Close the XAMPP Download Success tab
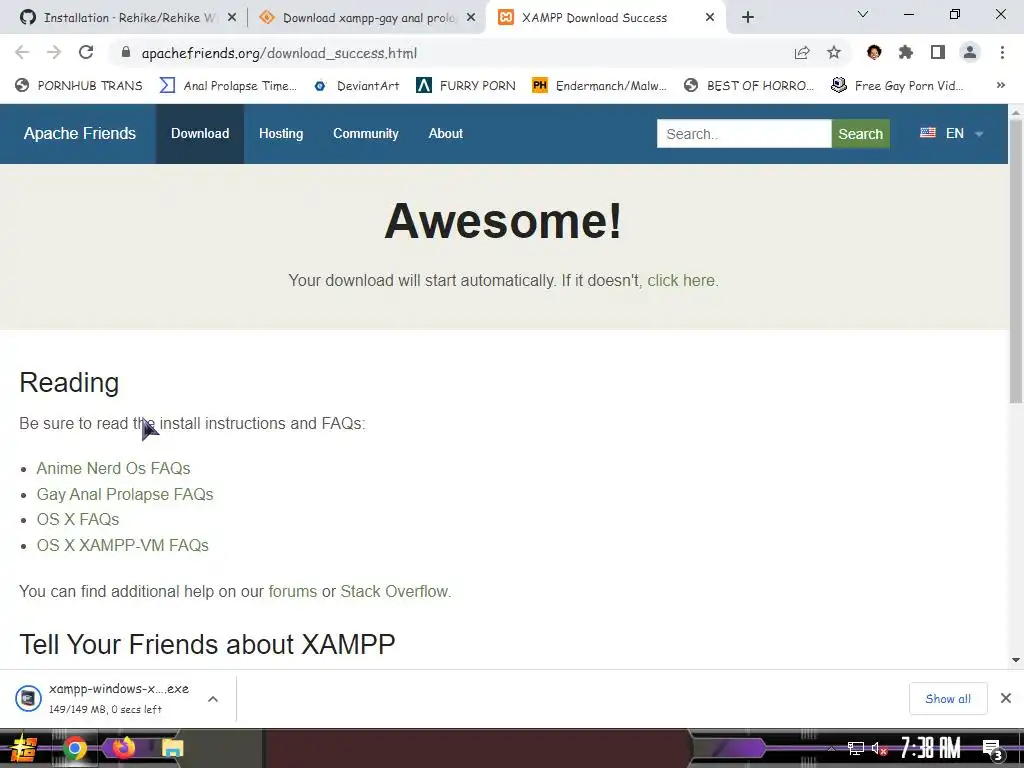This screenshot has height=768, width=1024. tap(710, 18)
